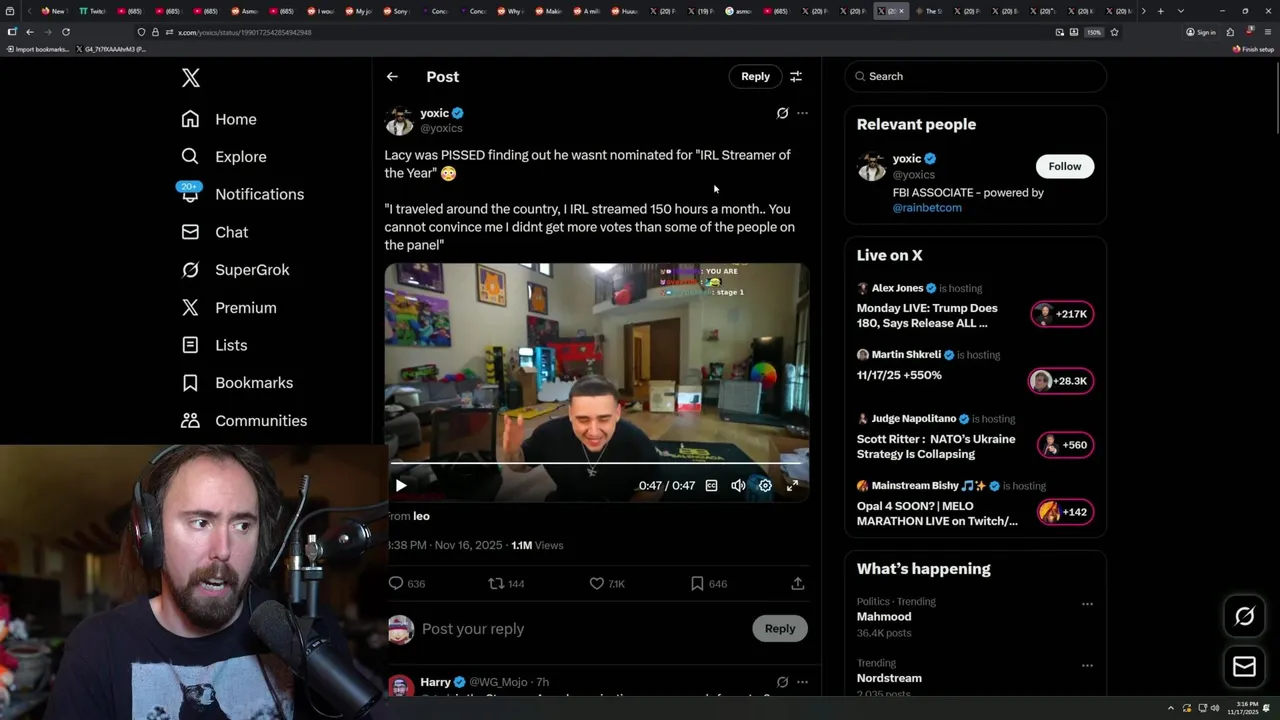Click Reply button beside reply field
Viewport: 1280px width, 720px height.
coord(780,629)
